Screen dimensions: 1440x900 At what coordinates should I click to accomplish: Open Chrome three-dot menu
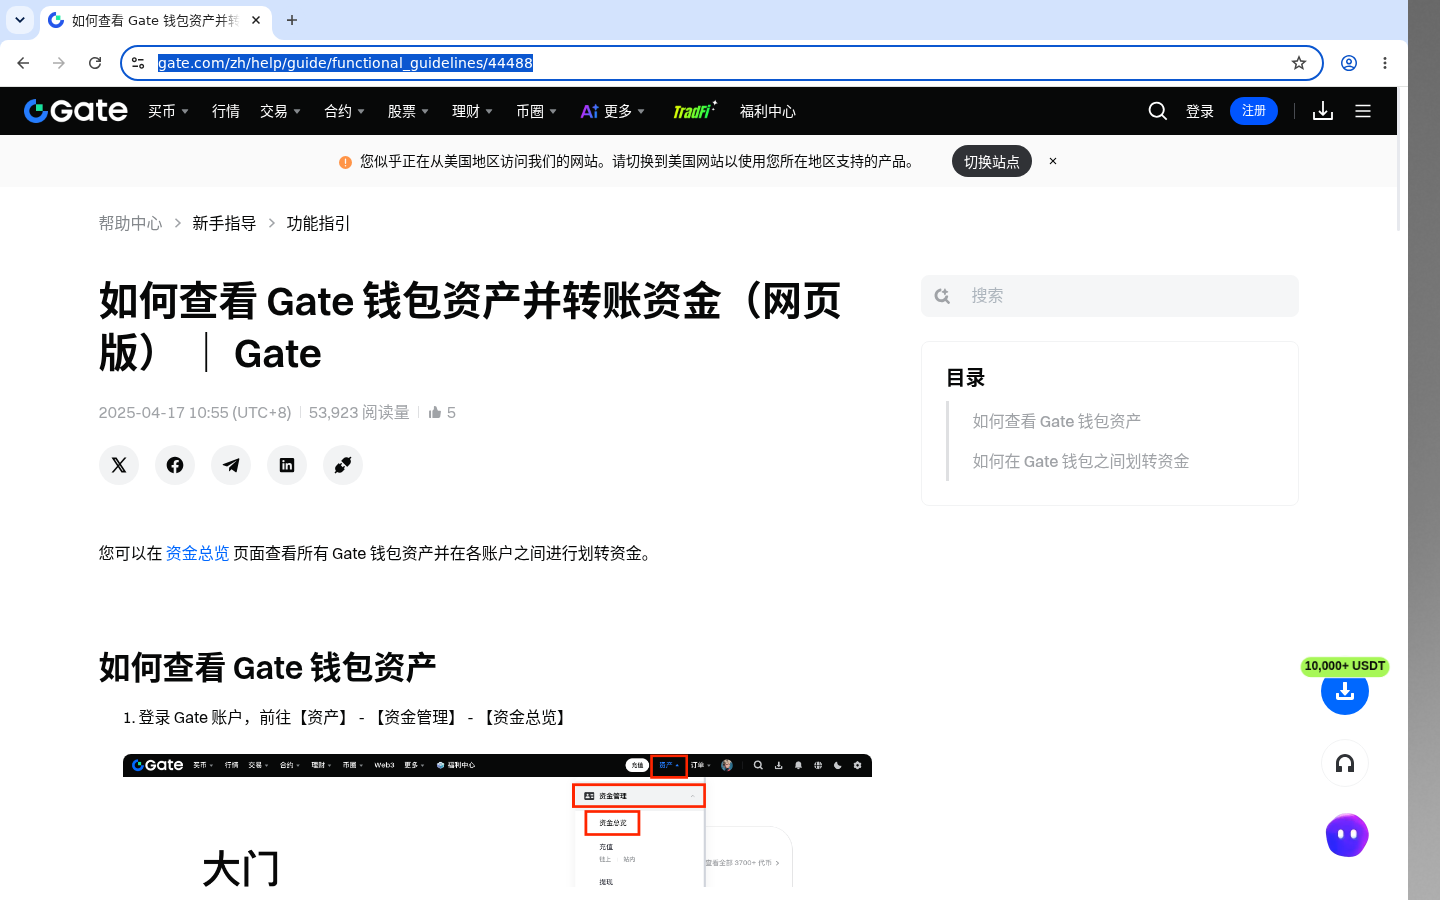pos(1385,63)
